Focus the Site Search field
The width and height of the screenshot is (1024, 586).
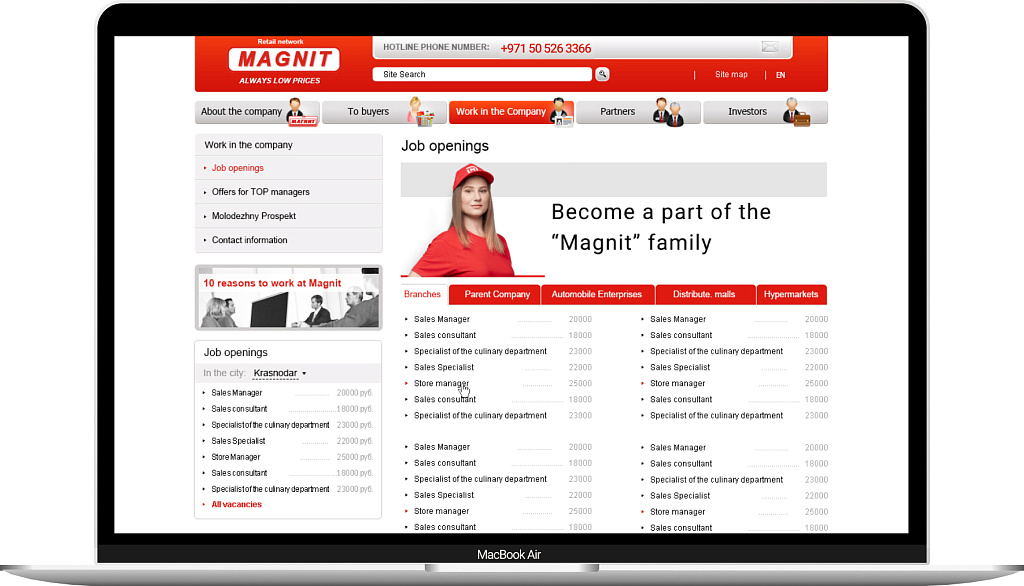pos(482,74)
